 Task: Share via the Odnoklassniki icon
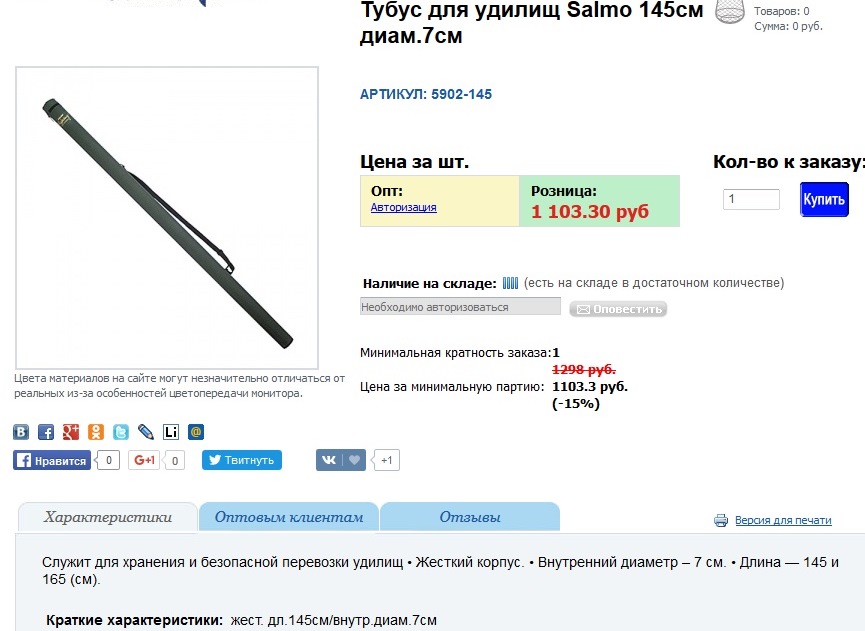96,432
